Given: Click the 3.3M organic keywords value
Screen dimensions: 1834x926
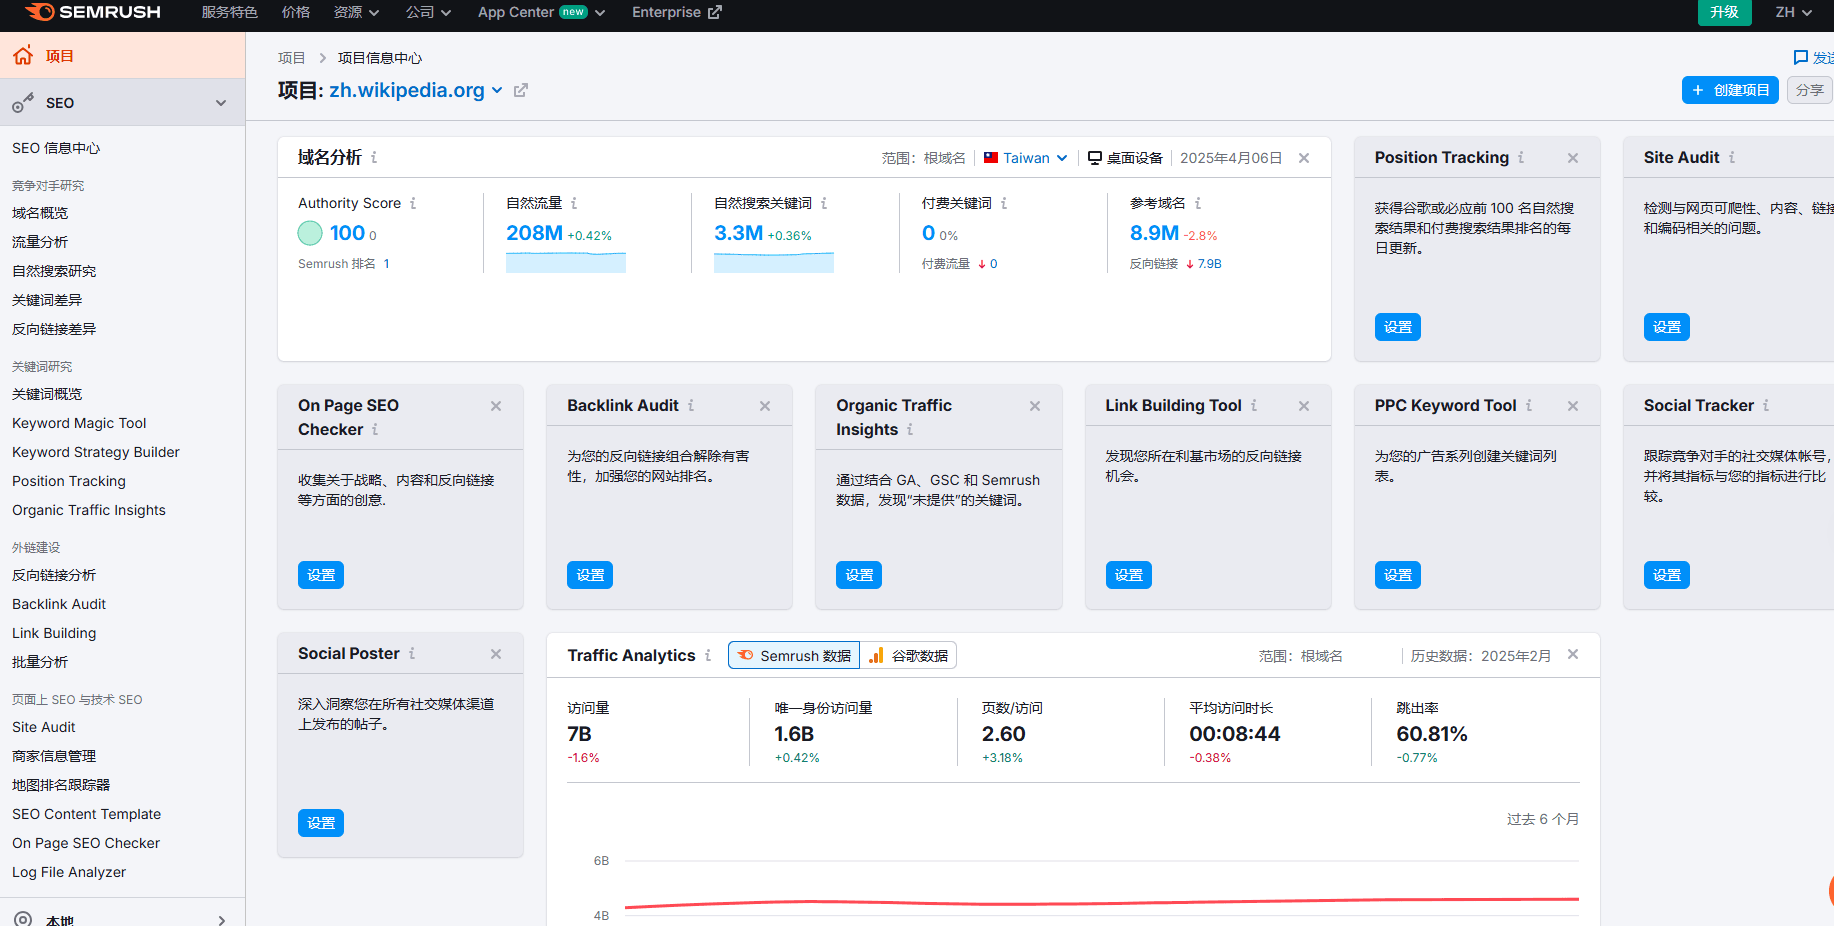Looking at the screenshot, I should 738,233.
